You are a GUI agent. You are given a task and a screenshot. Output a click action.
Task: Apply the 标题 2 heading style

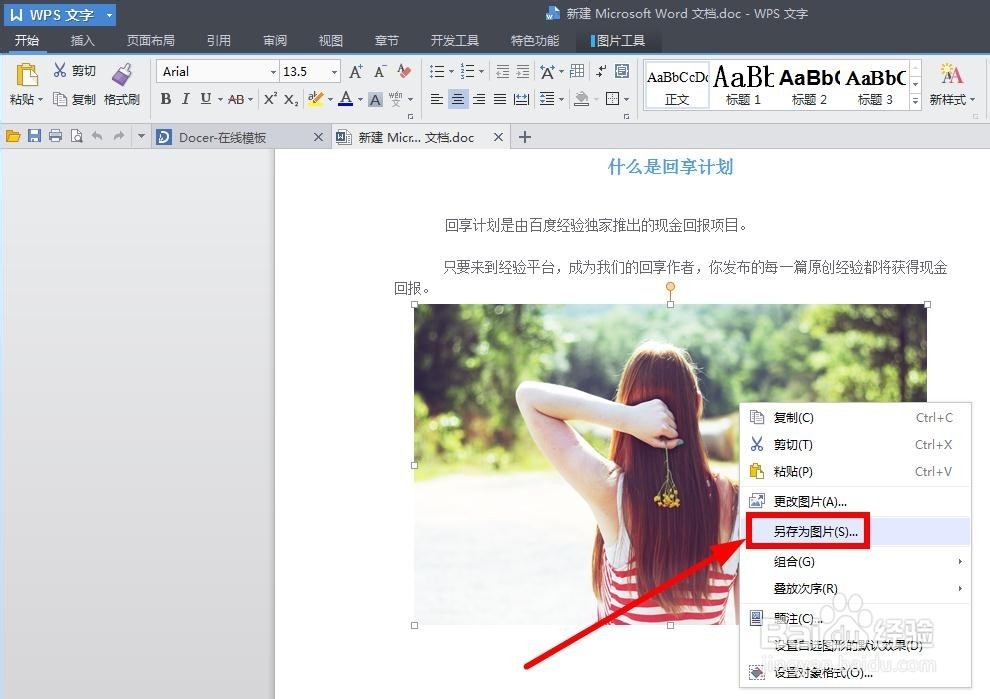coord(809,86)
